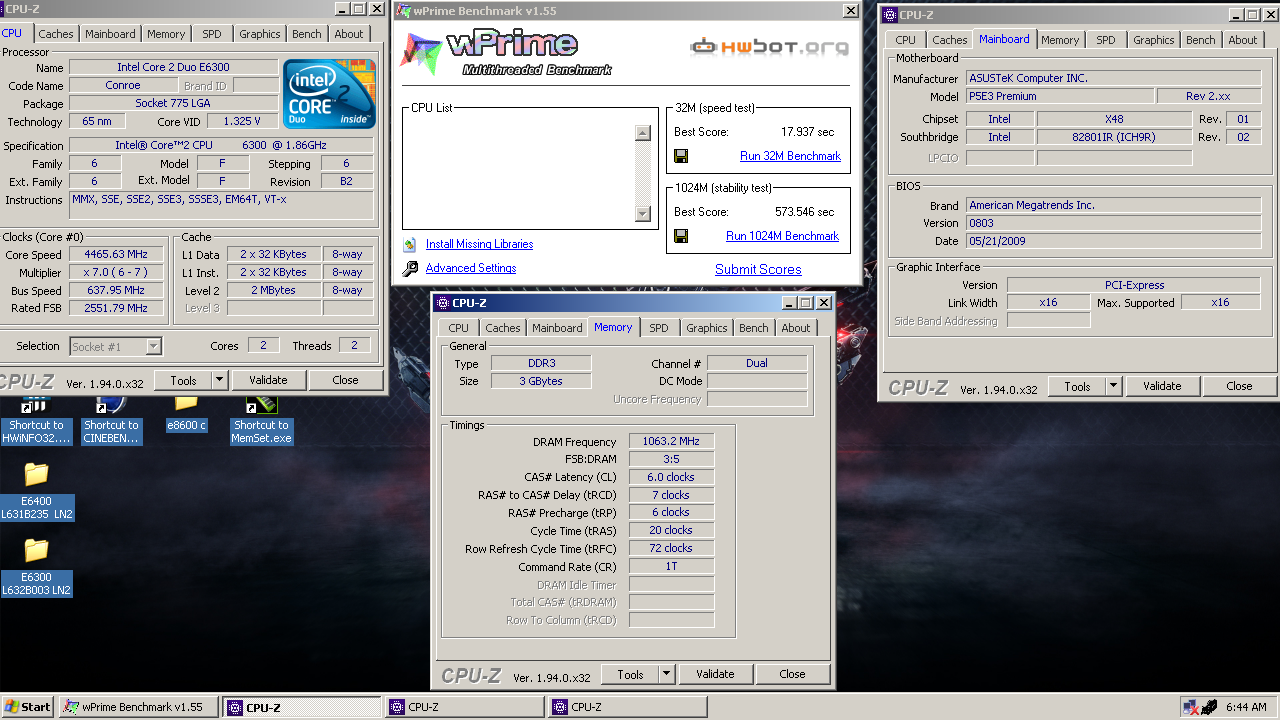Click the DRAM Frequency 1063.2 MHz field

[x=671, y=442]
